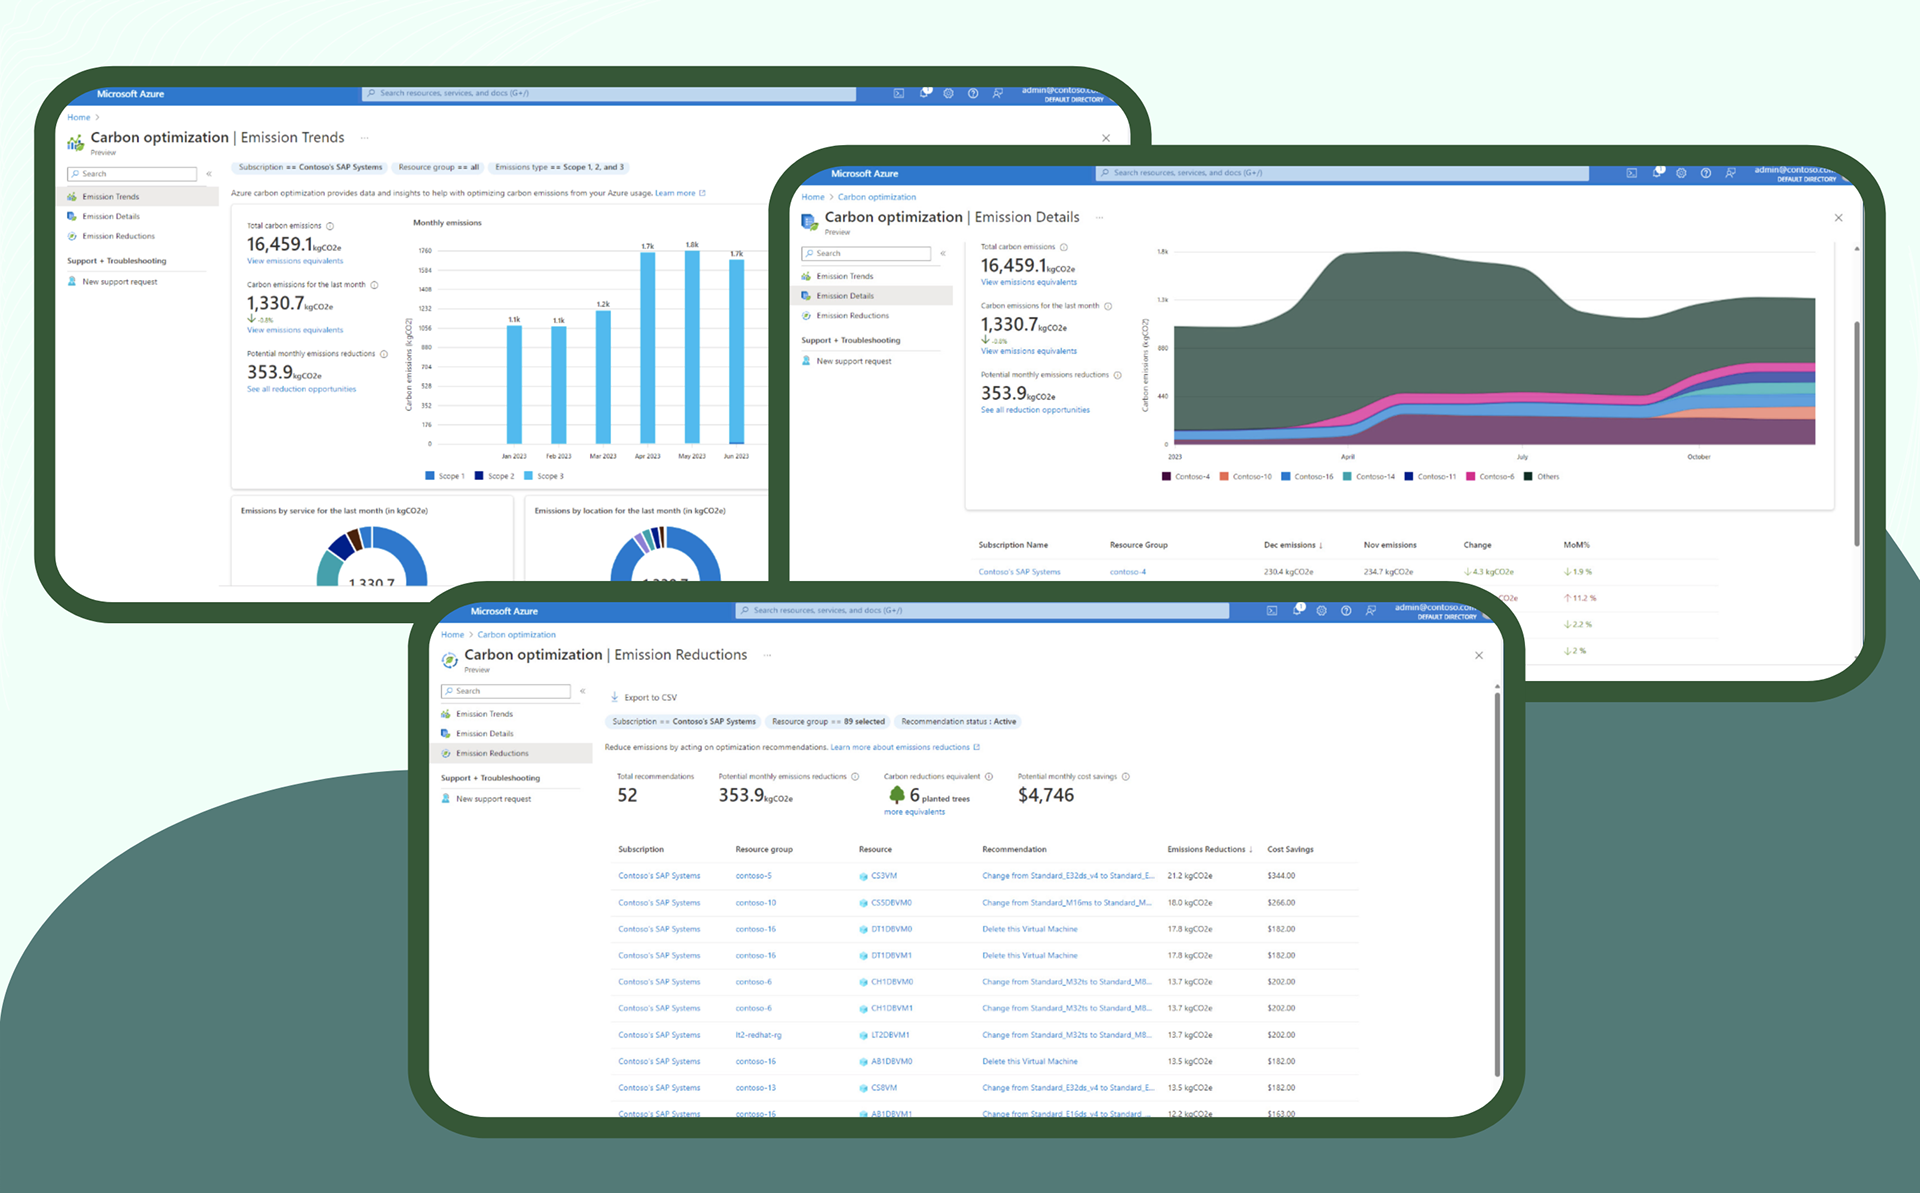Click the Export to CSV download icon
The height and width of the screenshot is (1193, 1920).
coord(615,697)
